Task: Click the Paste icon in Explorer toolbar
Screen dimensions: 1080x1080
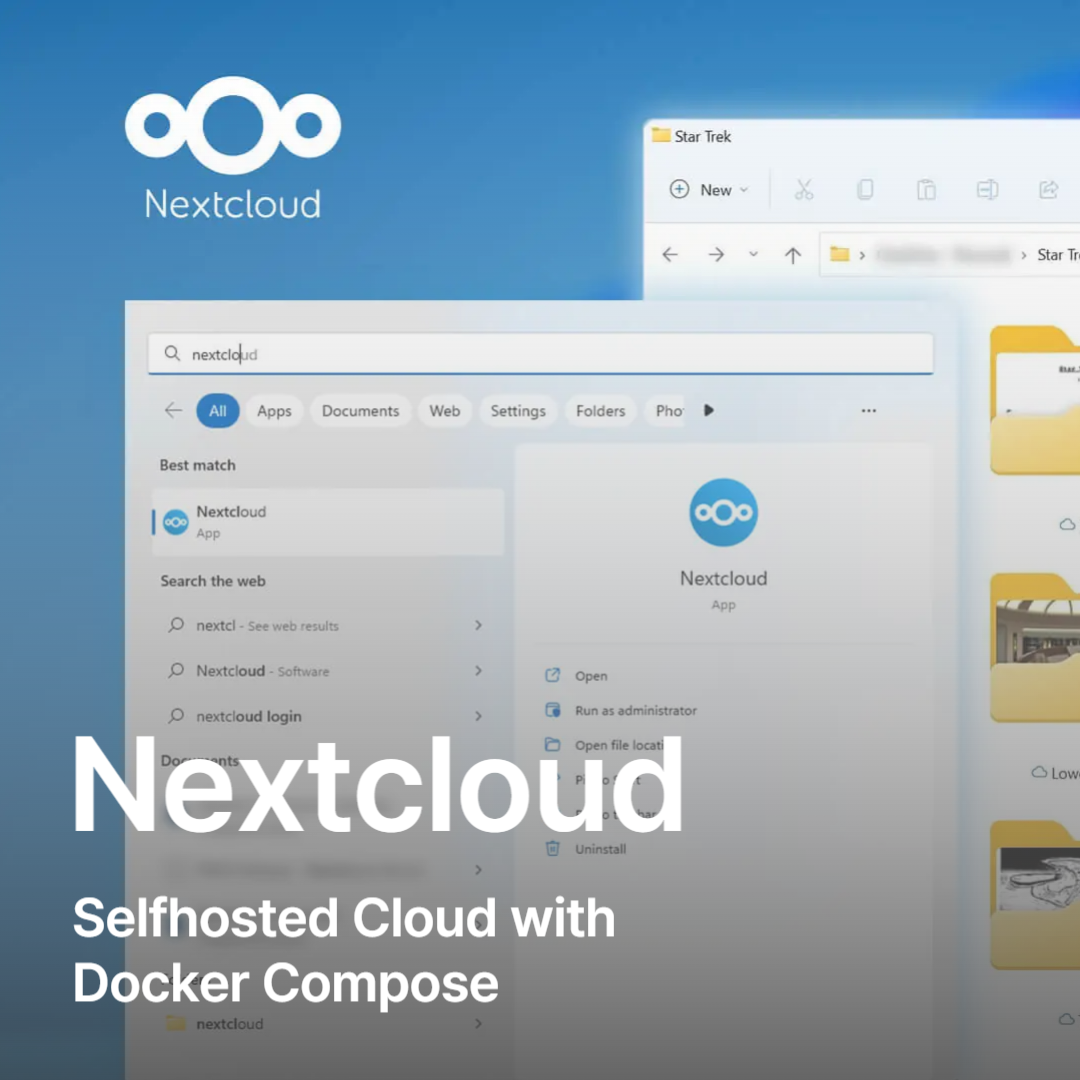Action: point(926,189)
